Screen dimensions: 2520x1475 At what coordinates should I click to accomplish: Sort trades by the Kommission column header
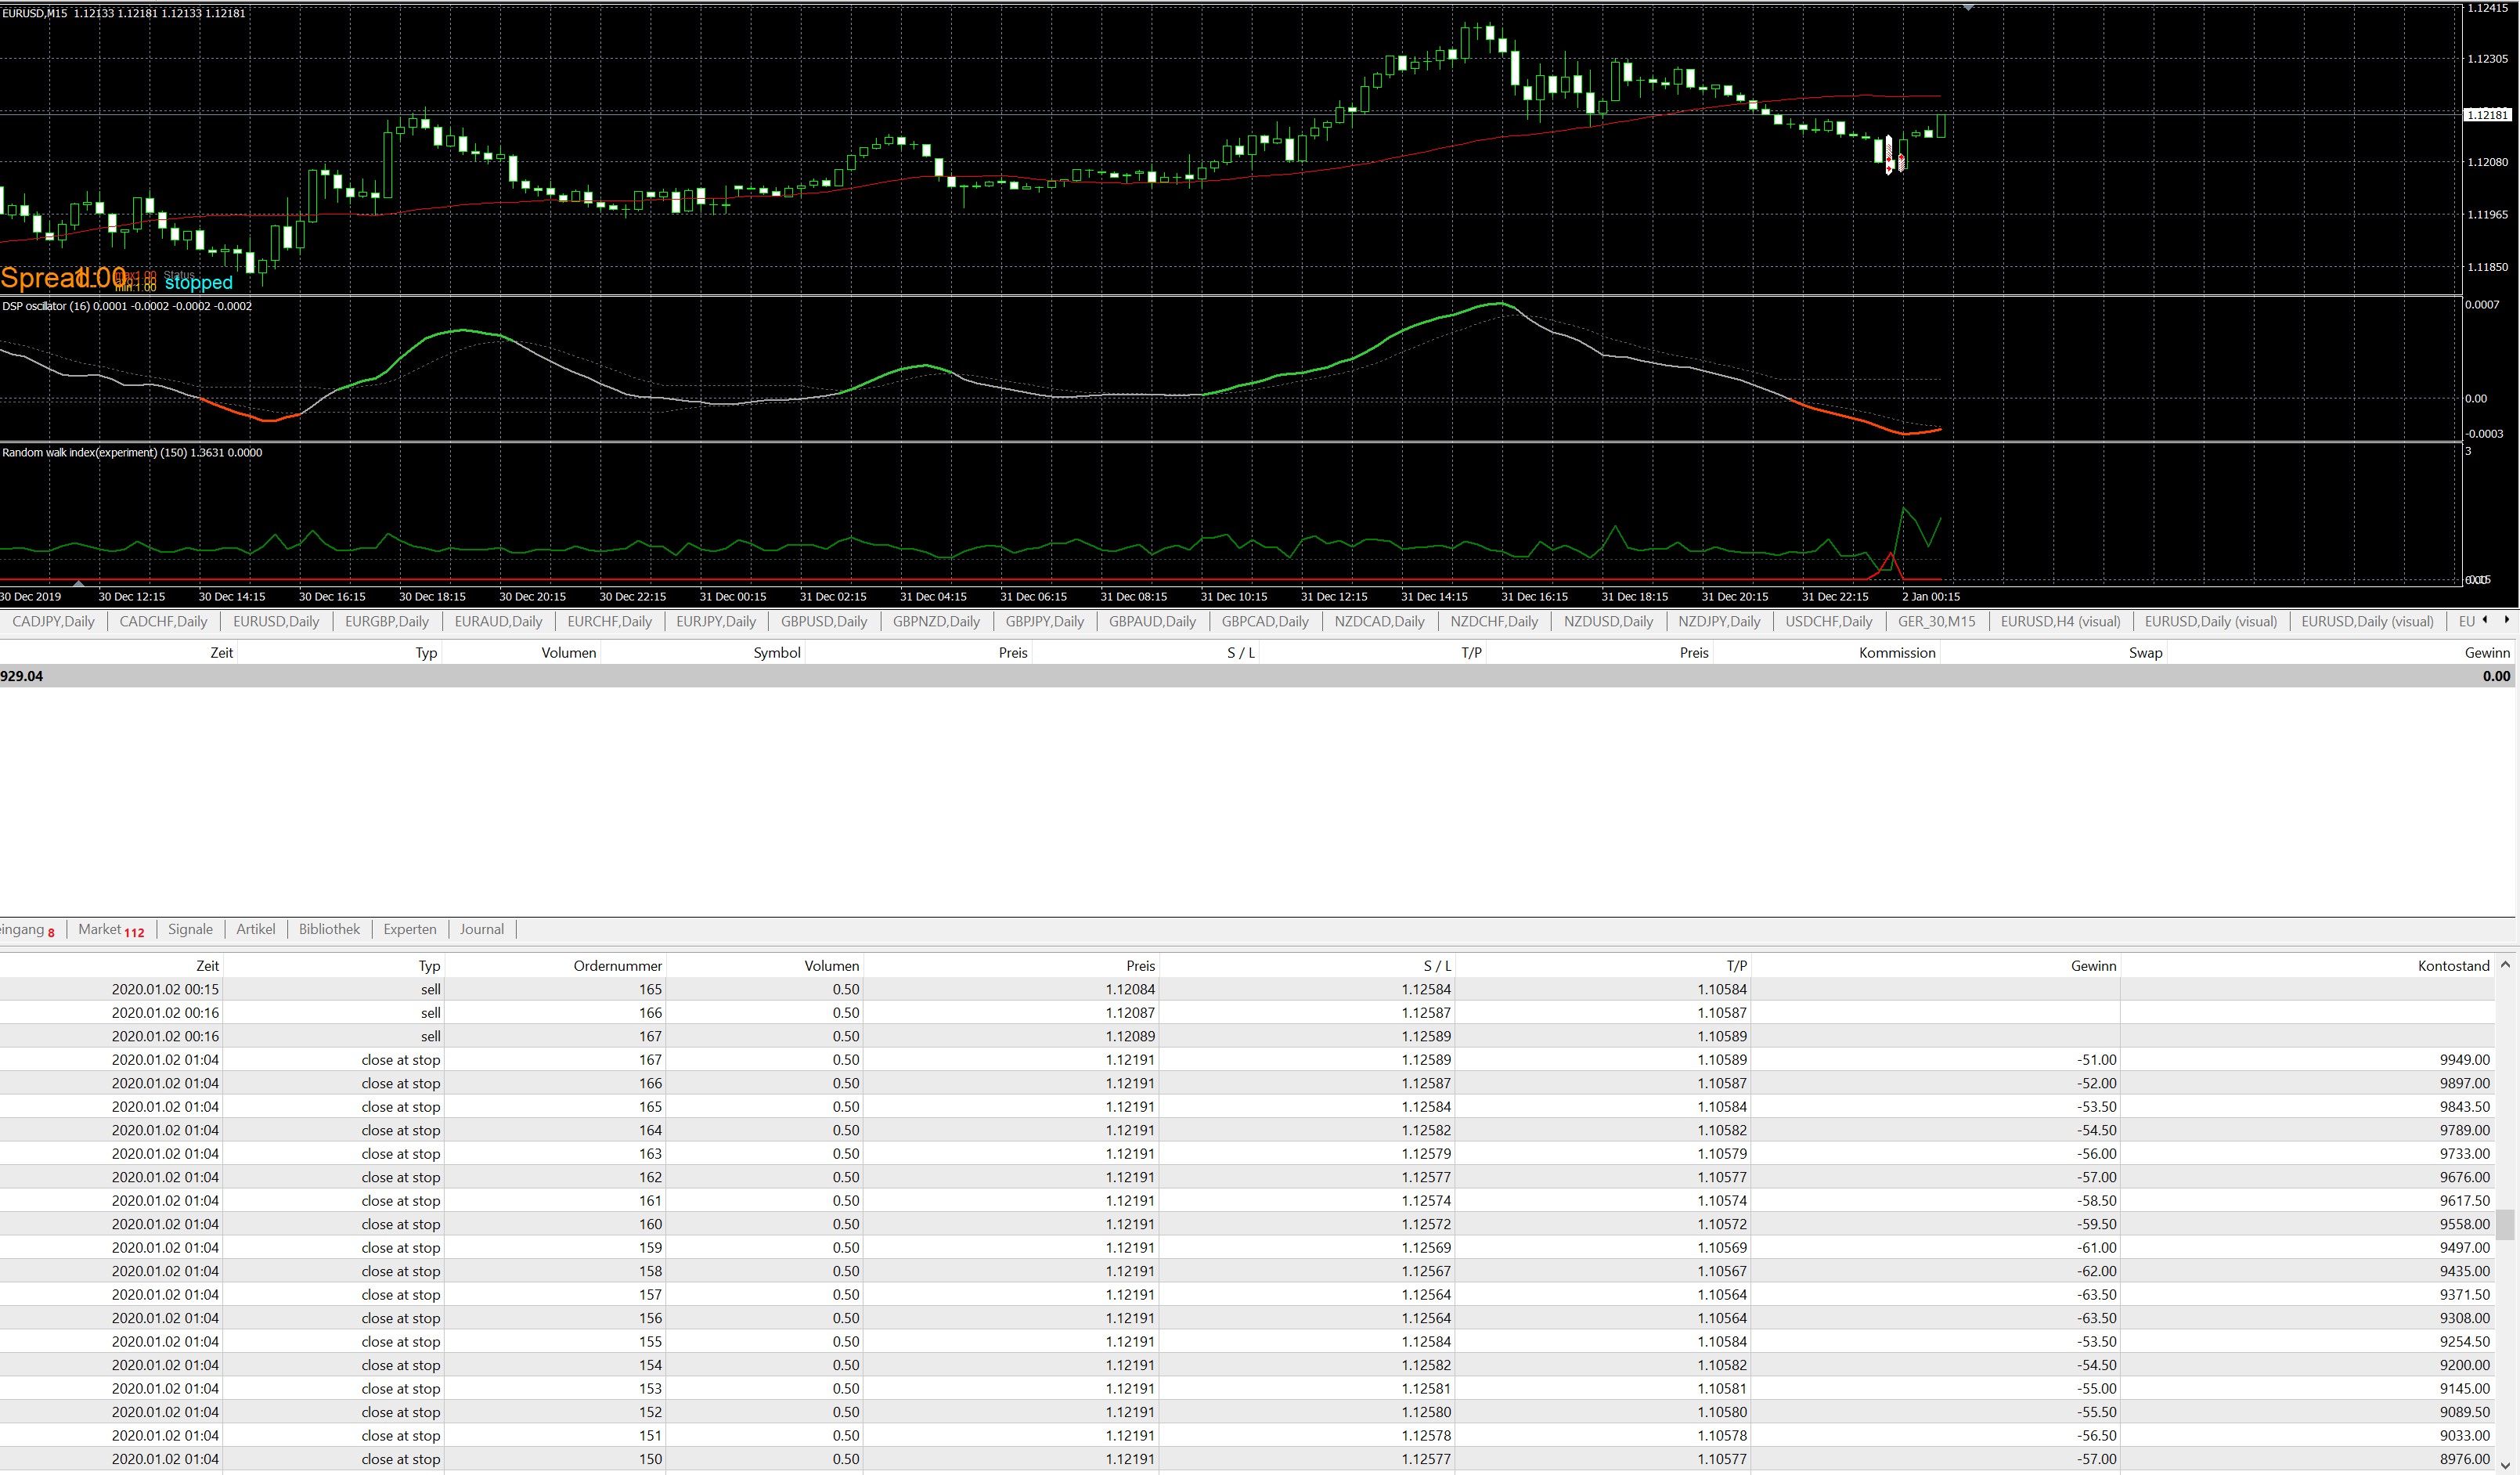(x=1897, y=652)
